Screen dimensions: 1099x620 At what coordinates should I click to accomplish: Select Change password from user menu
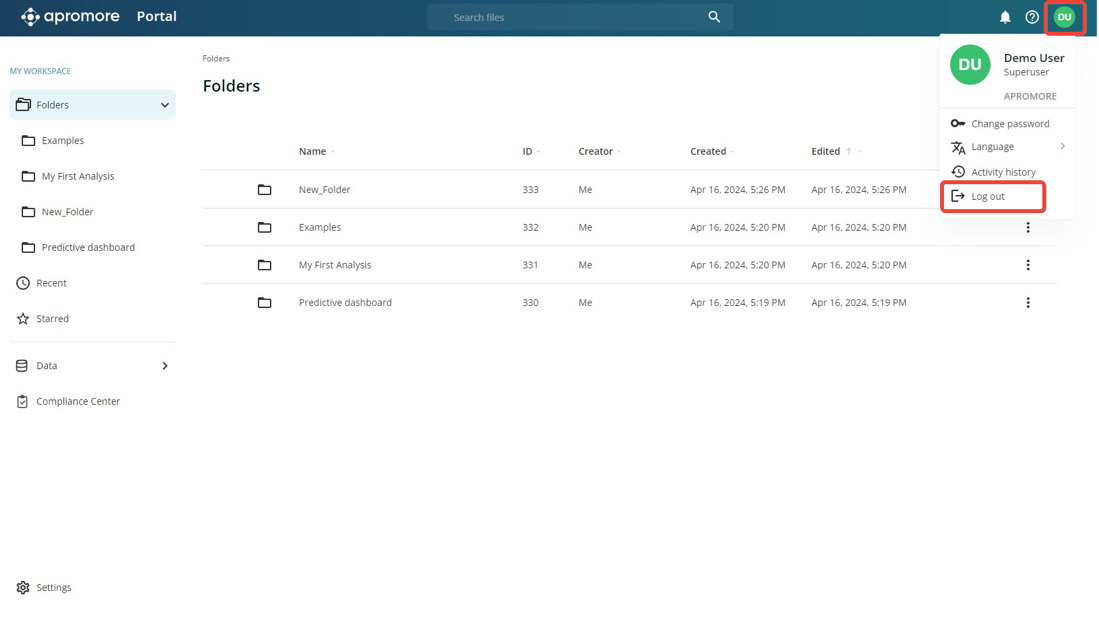[x=1009, y=124]
